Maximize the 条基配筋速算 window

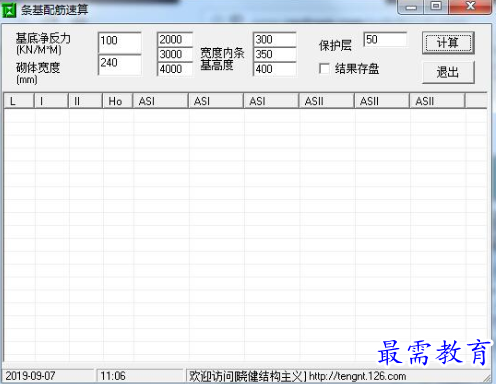pos(436,7)
